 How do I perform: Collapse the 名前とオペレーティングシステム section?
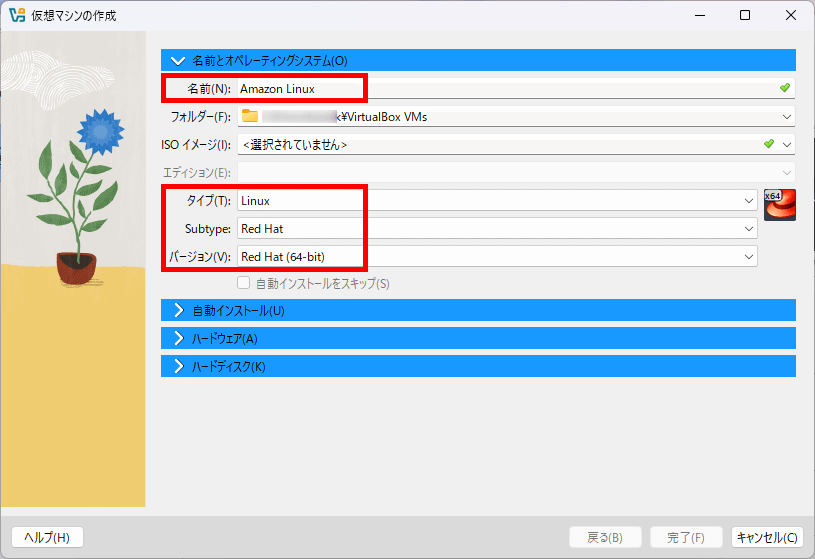click(478, 60)
